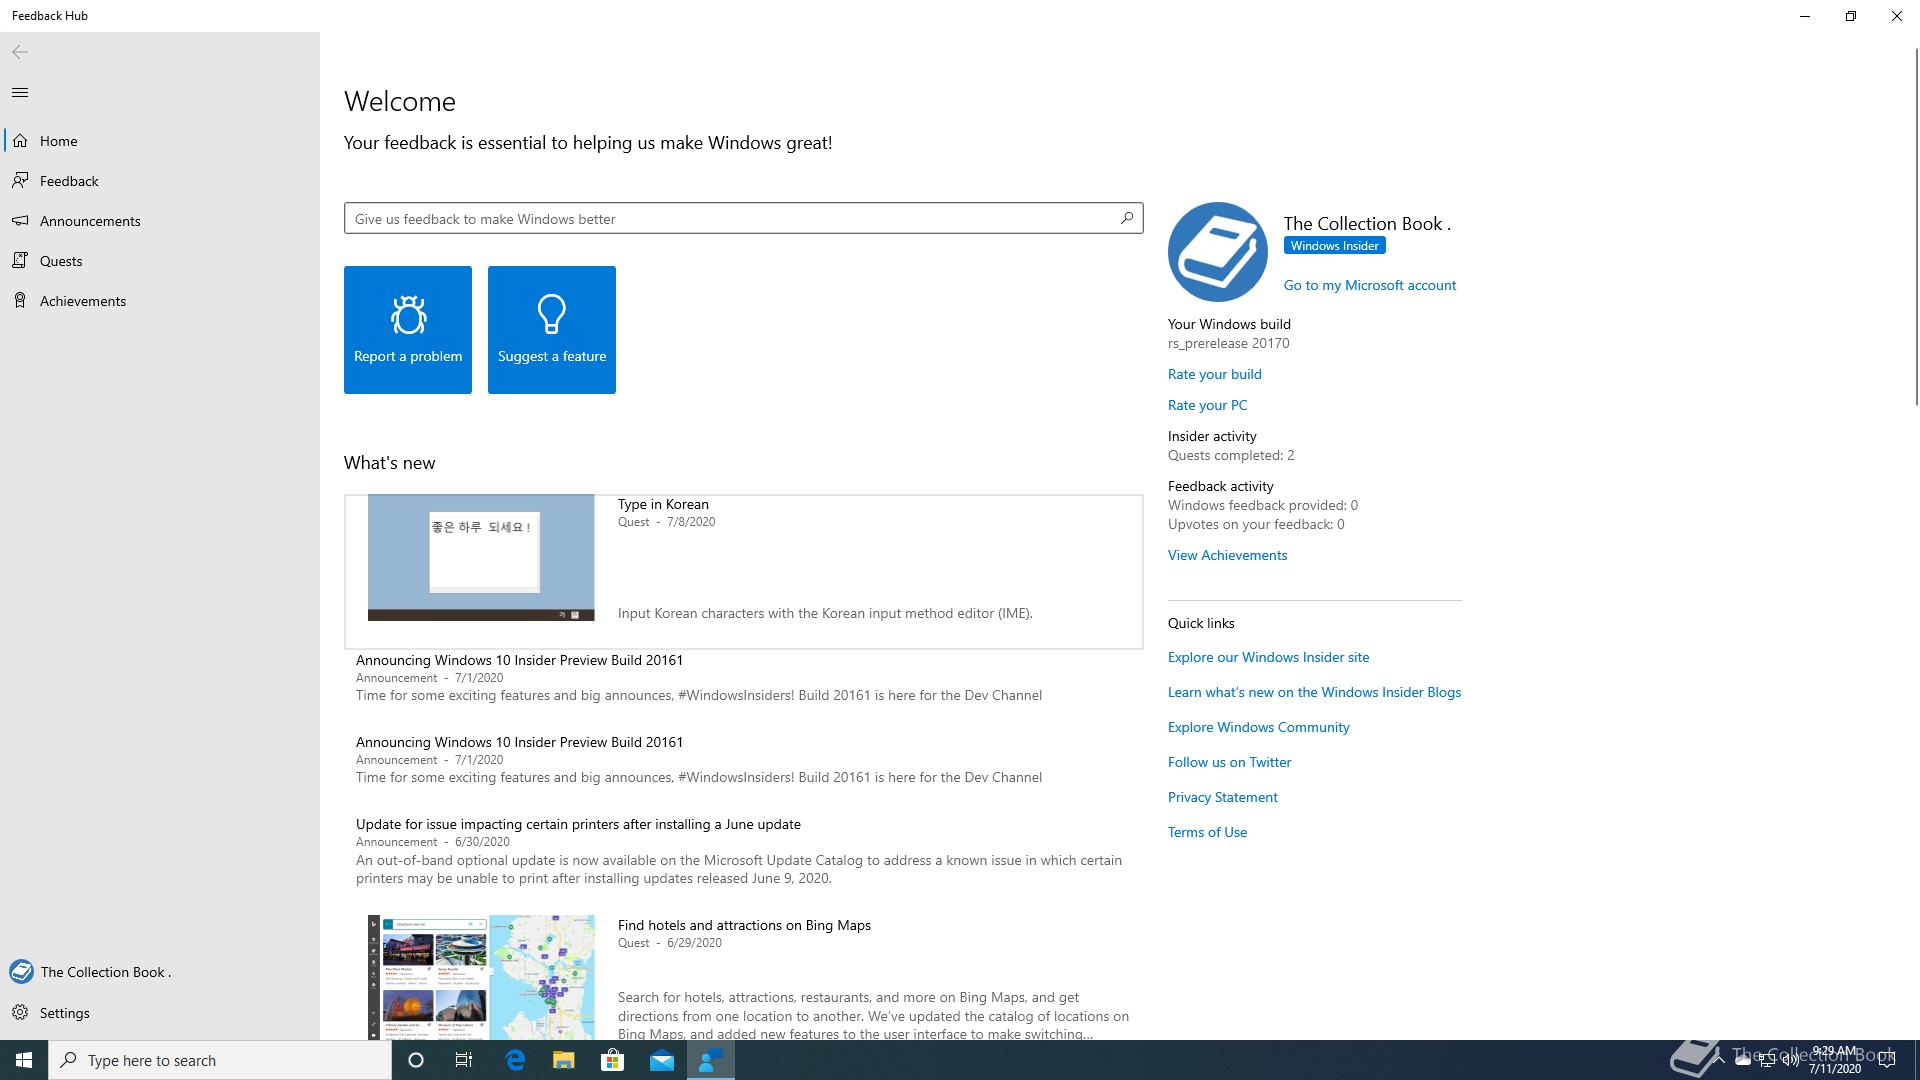Open the Mail app on the taskbar
The width and height of the screenshot is (1920, 1080).
662,1060
